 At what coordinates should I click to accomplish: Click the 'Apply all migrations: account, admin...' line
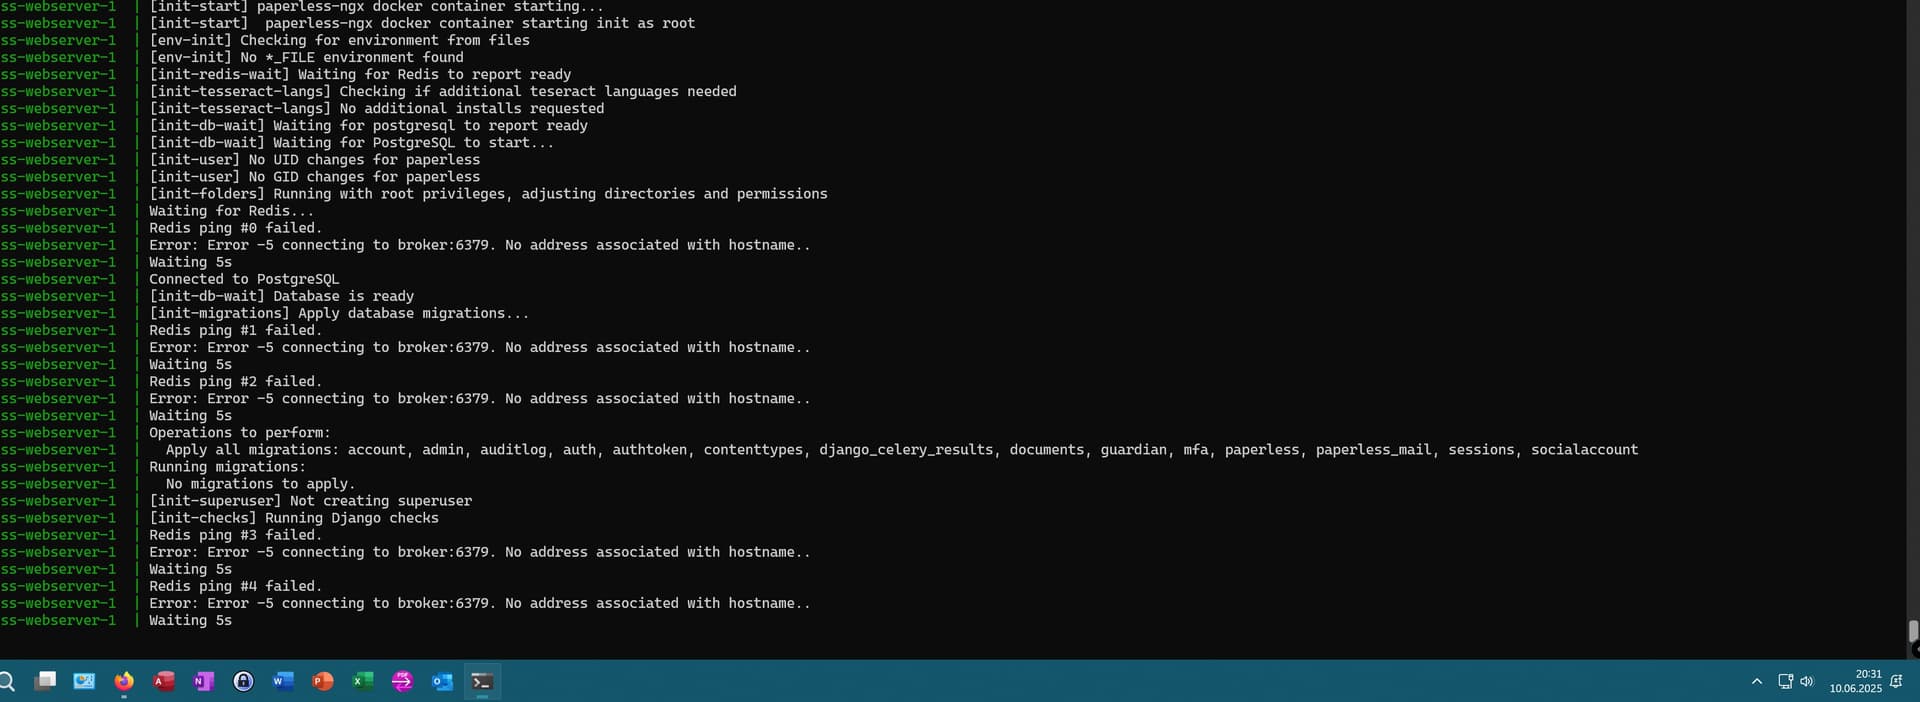pos(902,450)
